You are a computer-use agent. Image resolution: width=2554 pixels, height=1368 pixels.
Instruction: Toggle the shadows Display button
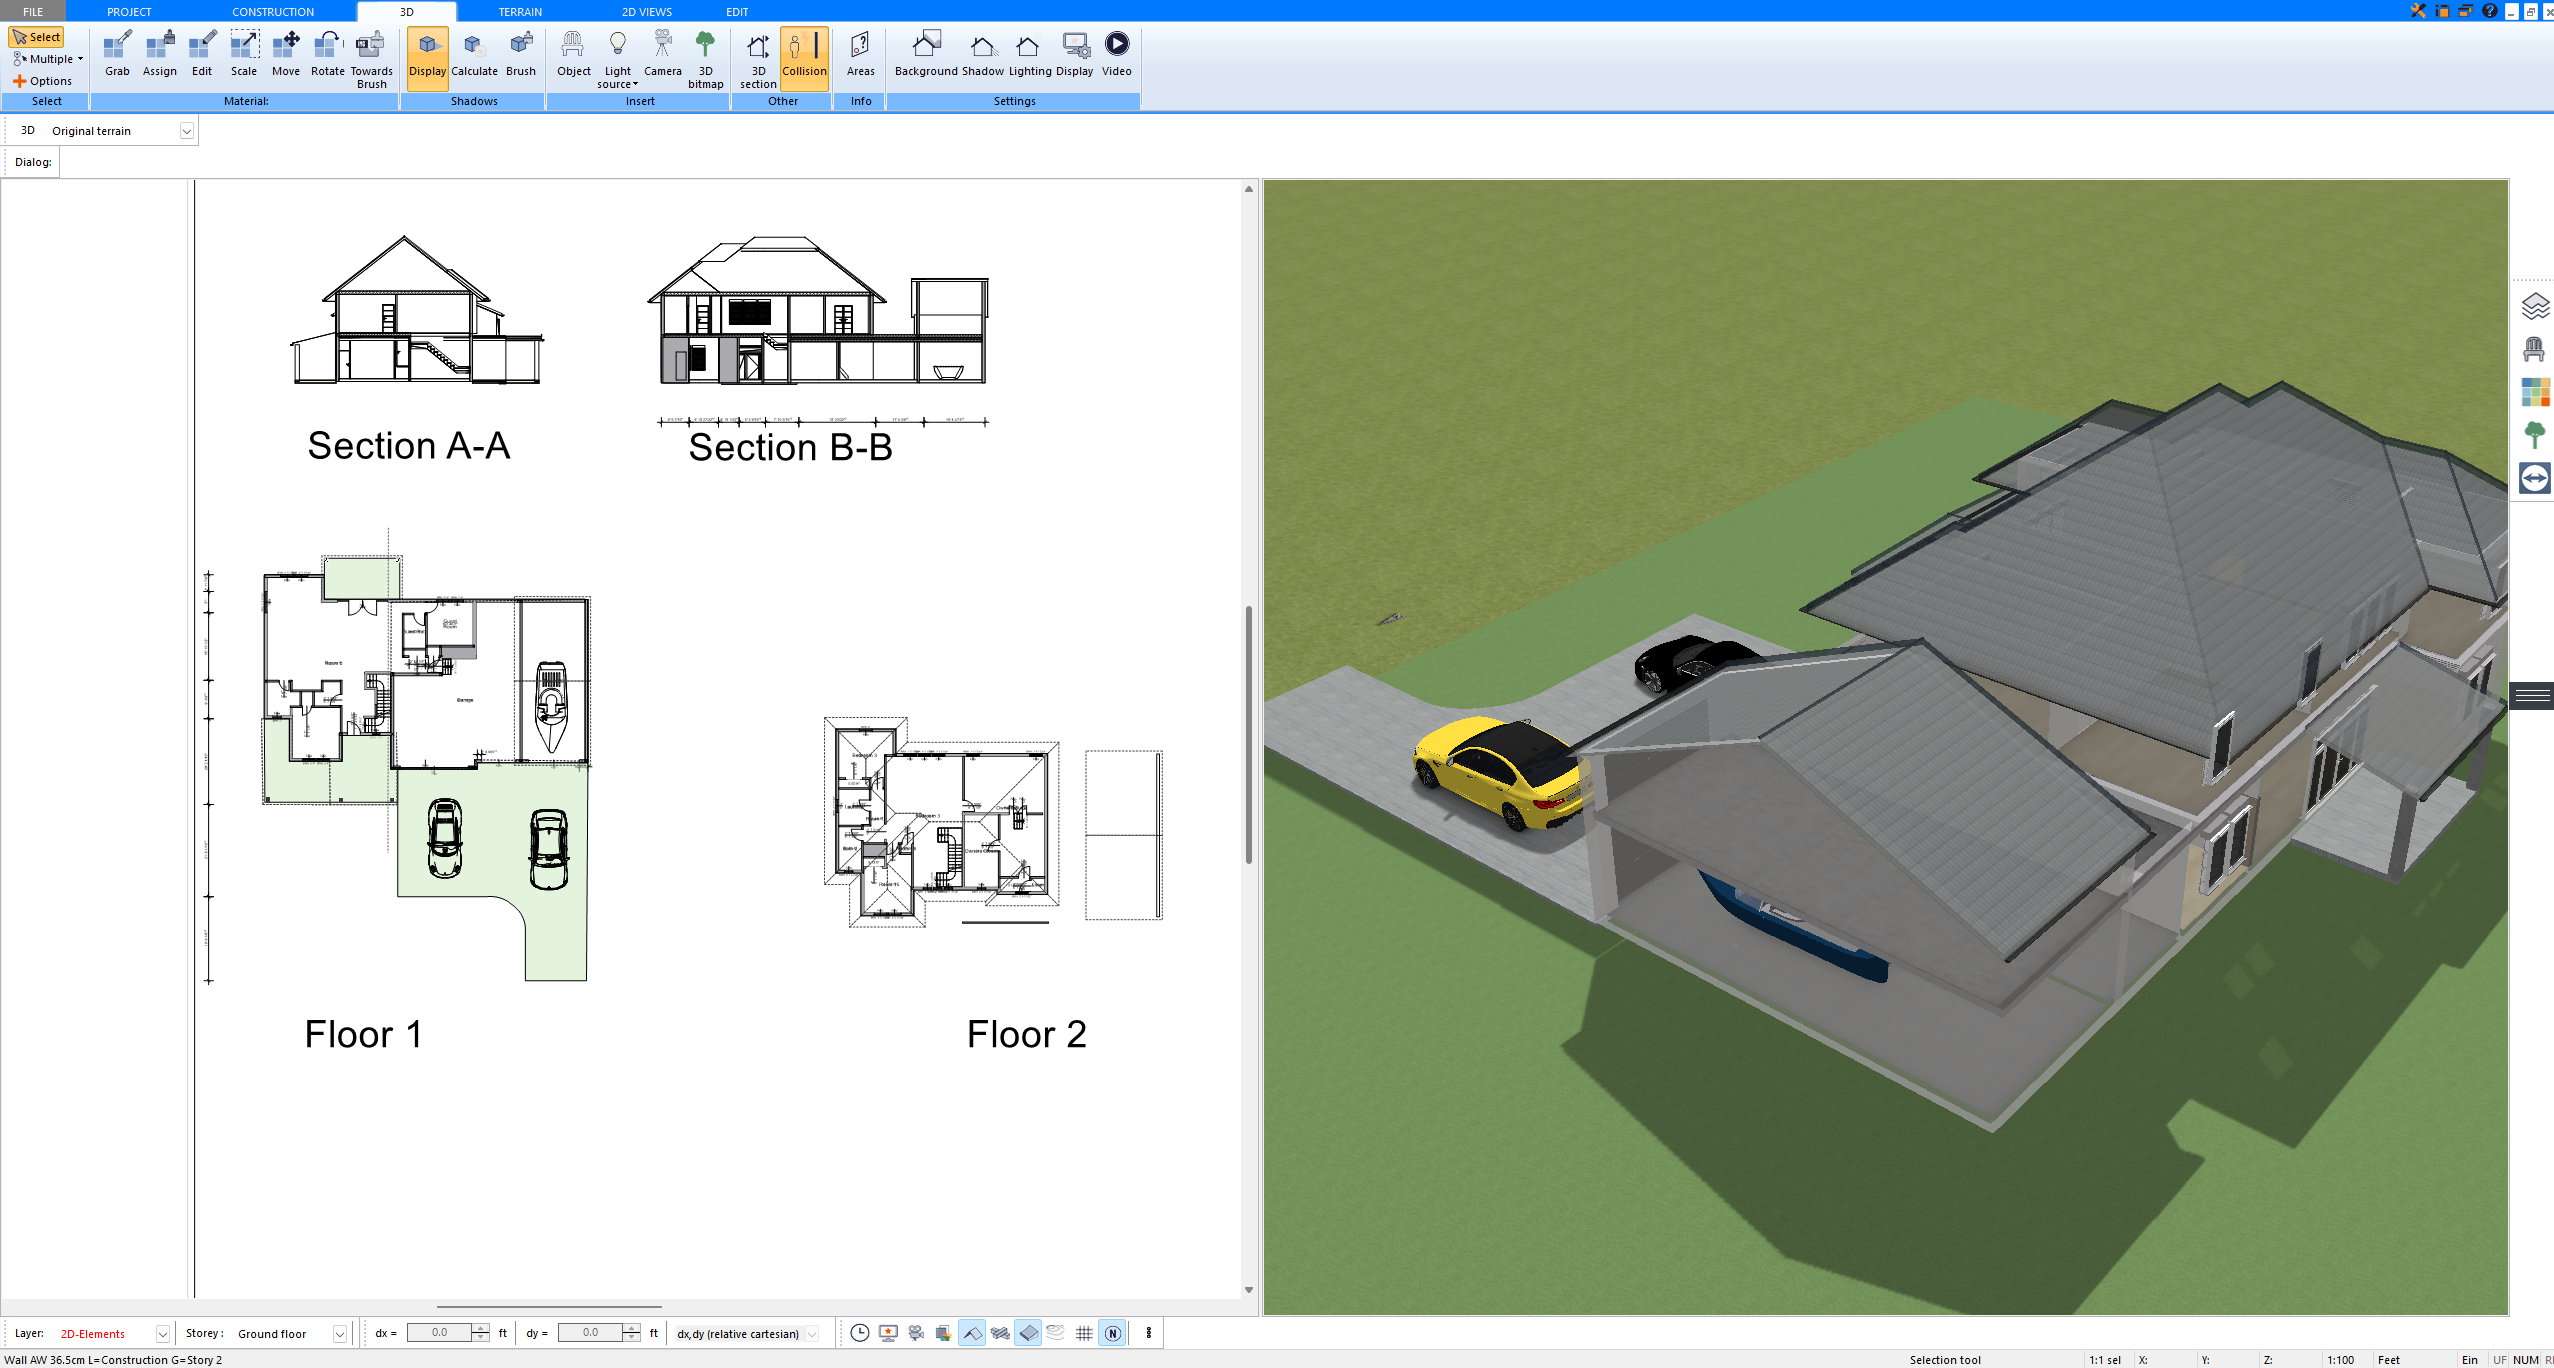pos(427,58)
